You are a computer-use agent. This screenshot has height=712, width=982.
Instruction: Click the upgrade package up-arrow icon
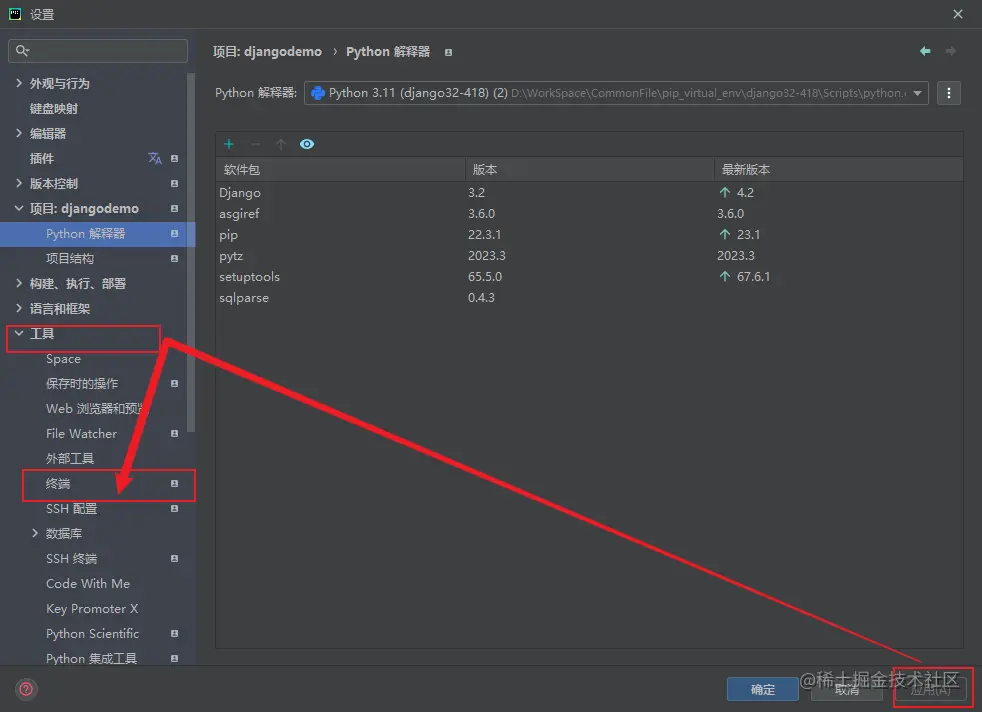point(281,144)
